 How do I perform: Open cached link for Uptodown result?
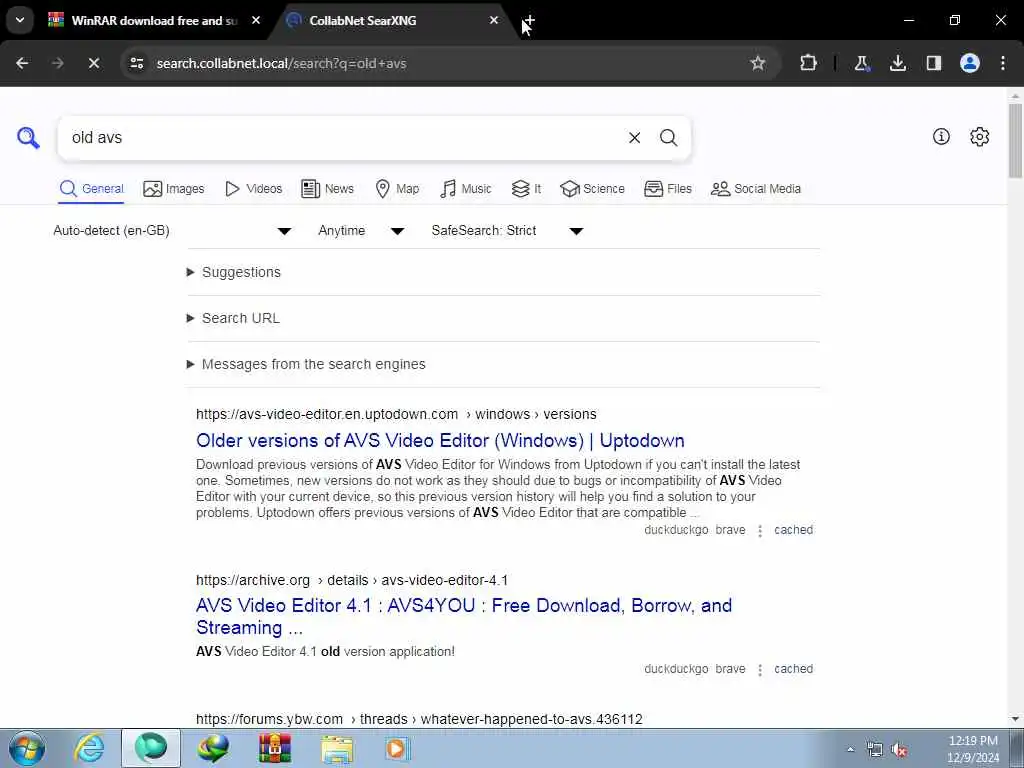793,530
